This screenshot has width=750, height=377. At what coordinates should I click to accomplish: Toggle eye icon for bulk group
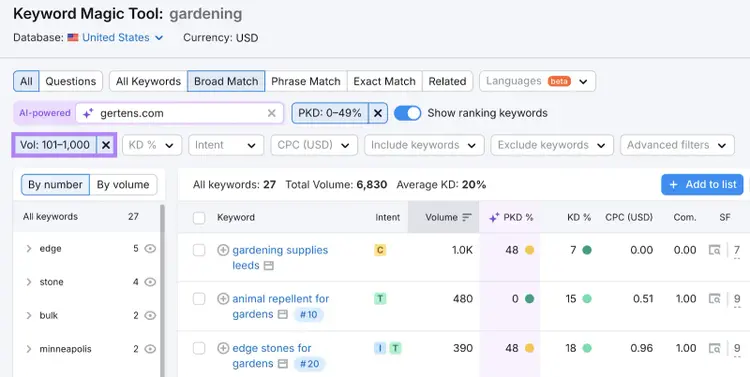150,315
